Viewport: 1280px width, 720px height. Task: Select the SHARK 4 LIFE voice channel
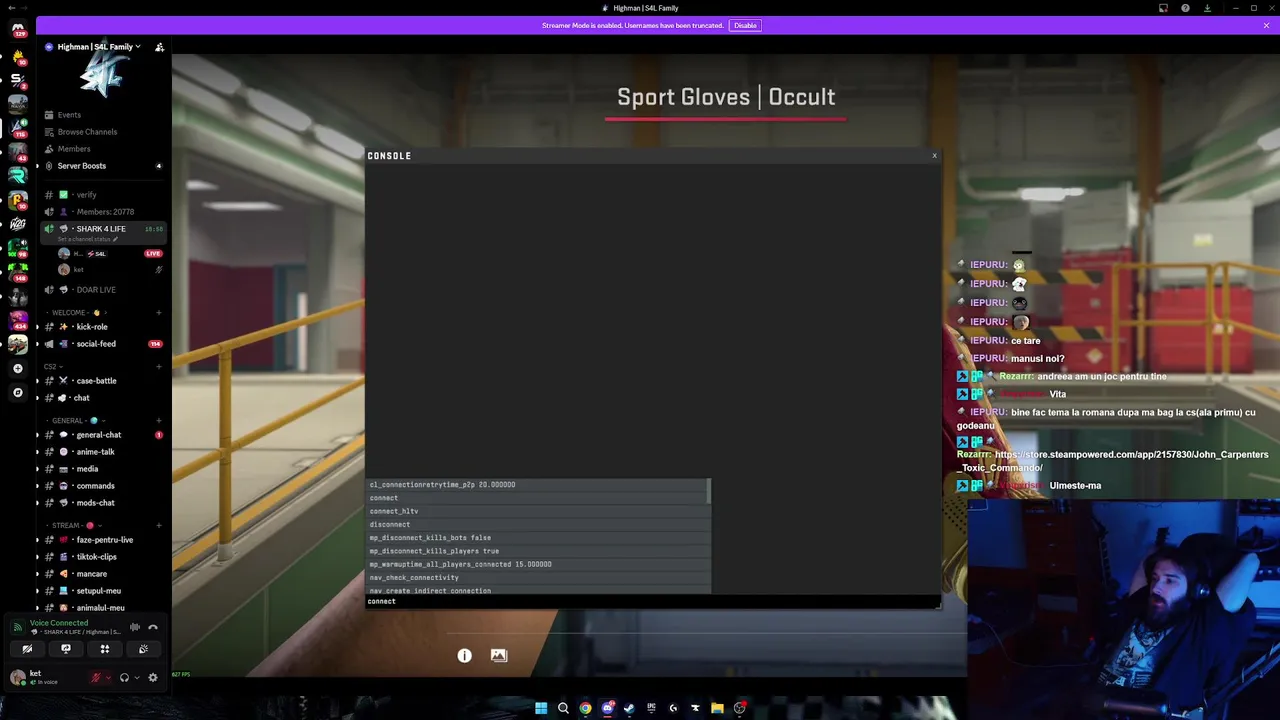pyautogui.click(x=101, y=229)
